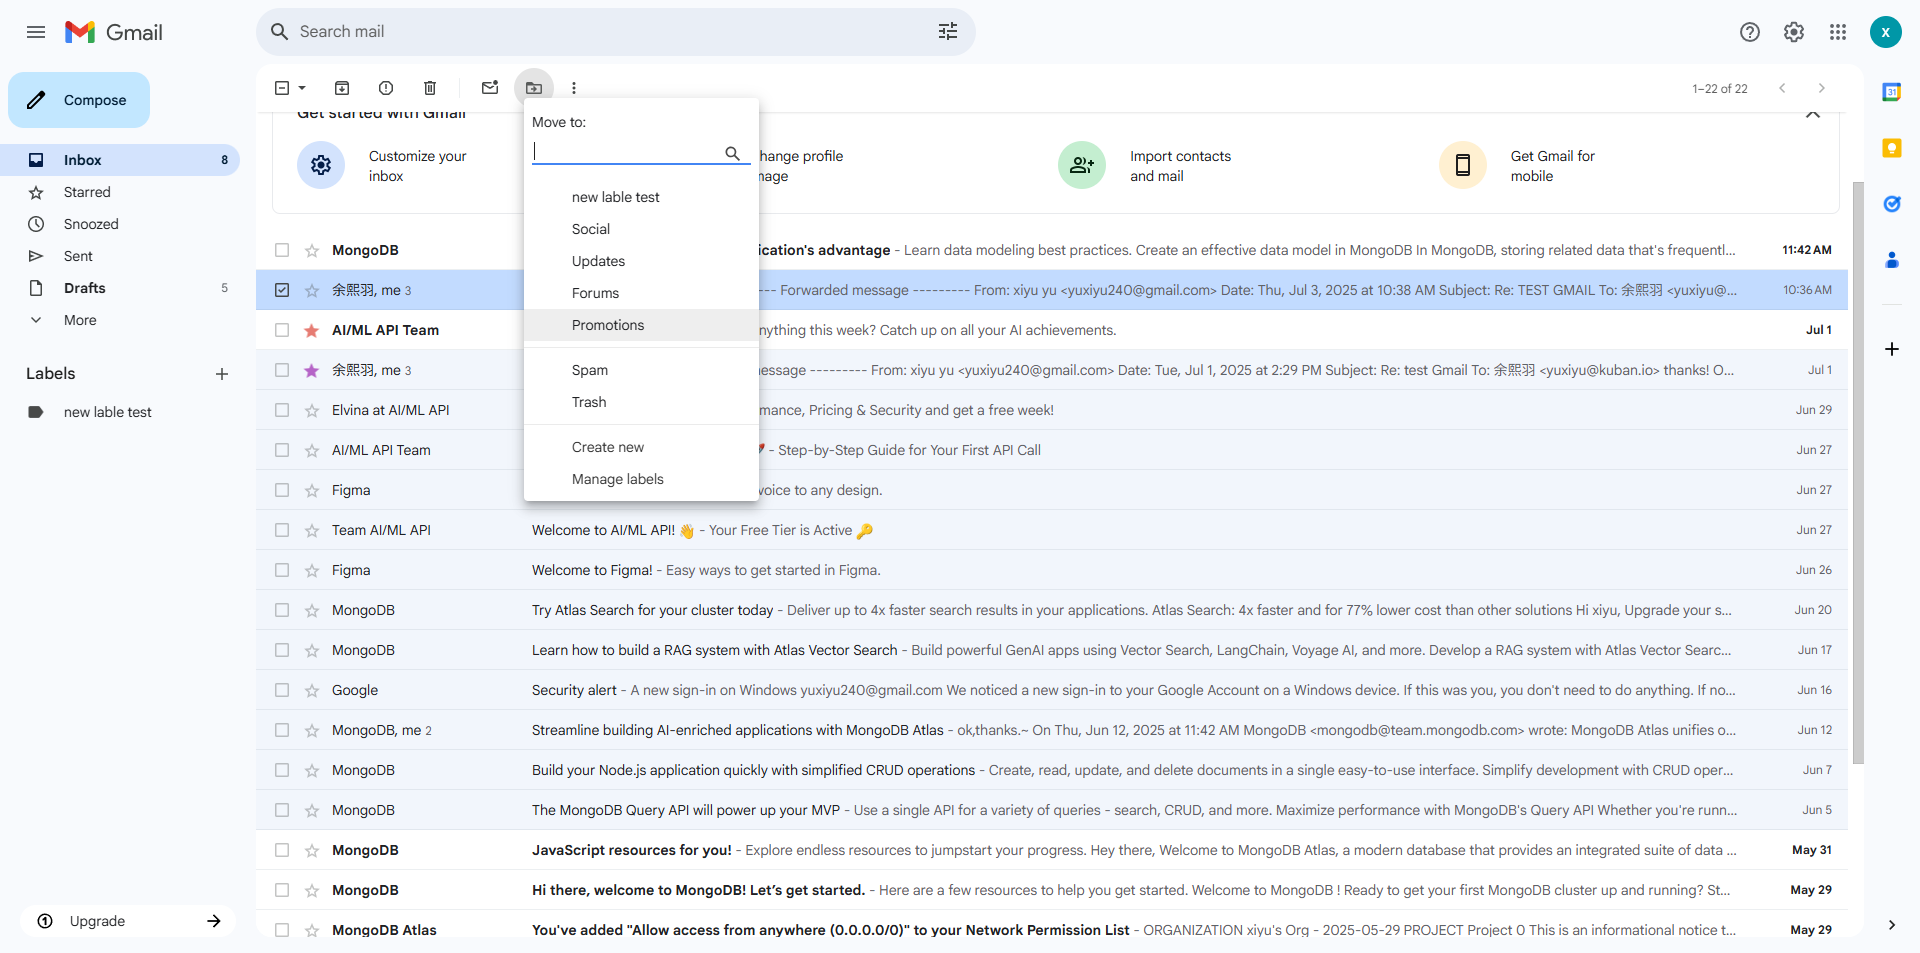Collapse the Get started with Gmail section
This screenshot has width=1920, height=953.
[x=1813, y=113]
